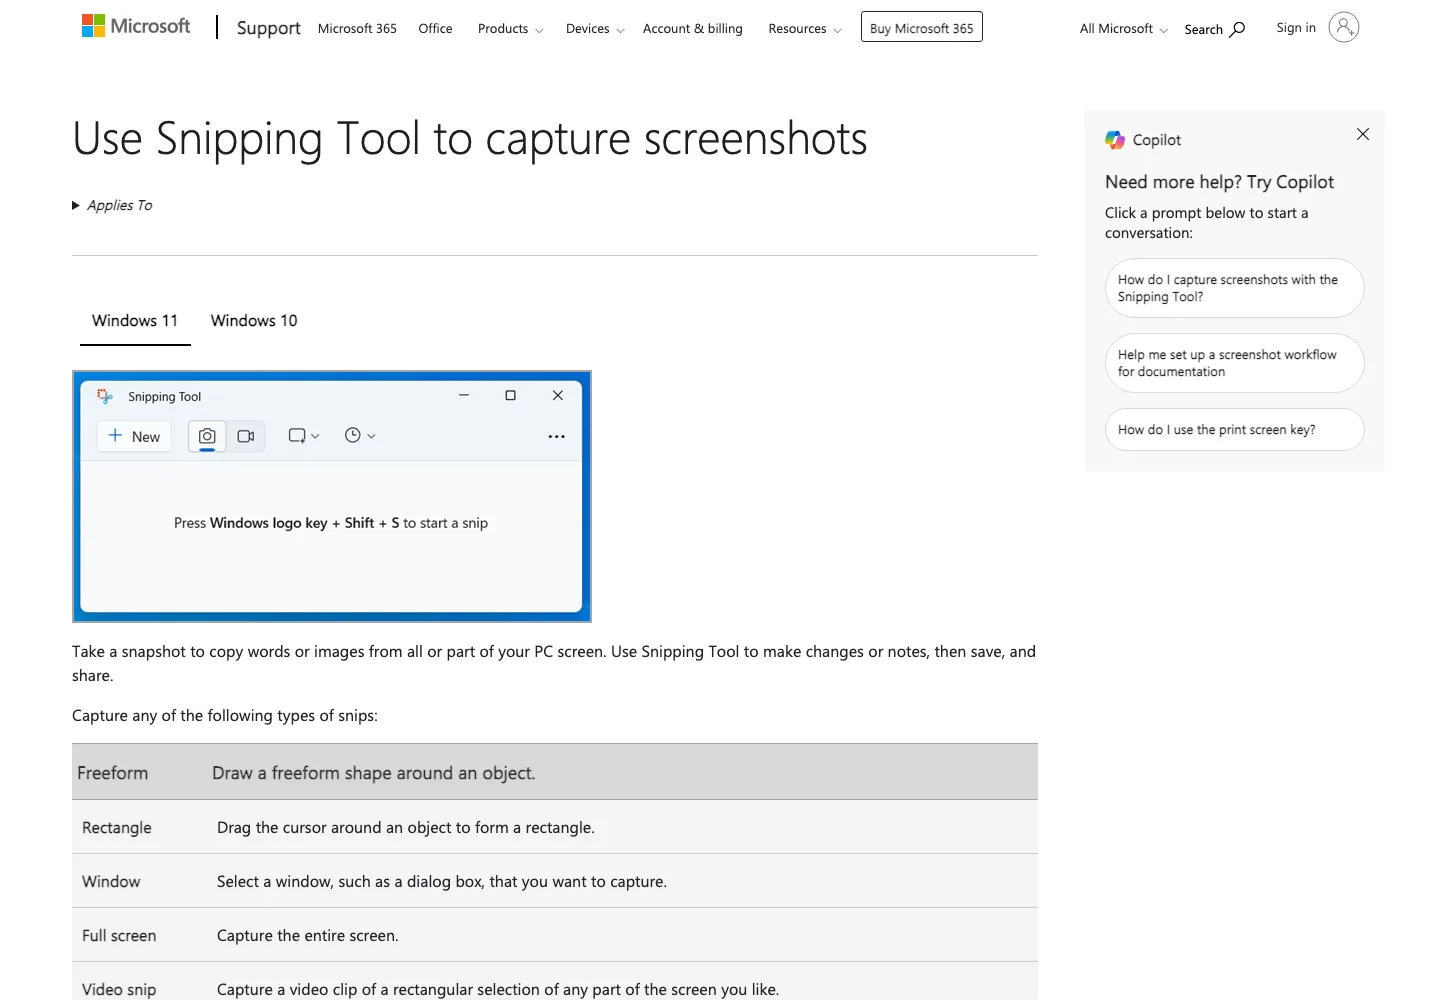The height and width of the screenshot is (1000, 1440).
Task: Expand the Products dropdown
Action: pyautogui.click(x=510, y=28)
